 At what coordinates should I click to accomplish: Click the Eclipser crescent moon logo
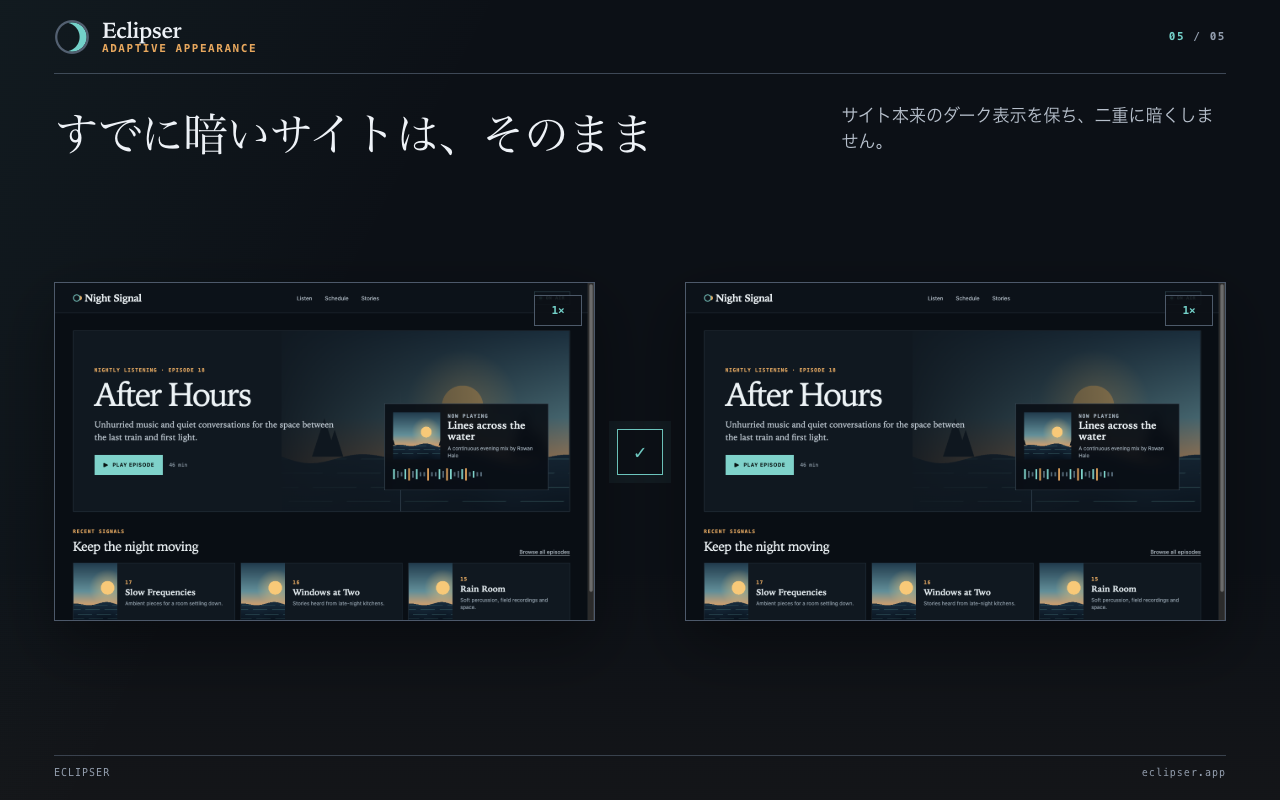click(x=72, y=37)
